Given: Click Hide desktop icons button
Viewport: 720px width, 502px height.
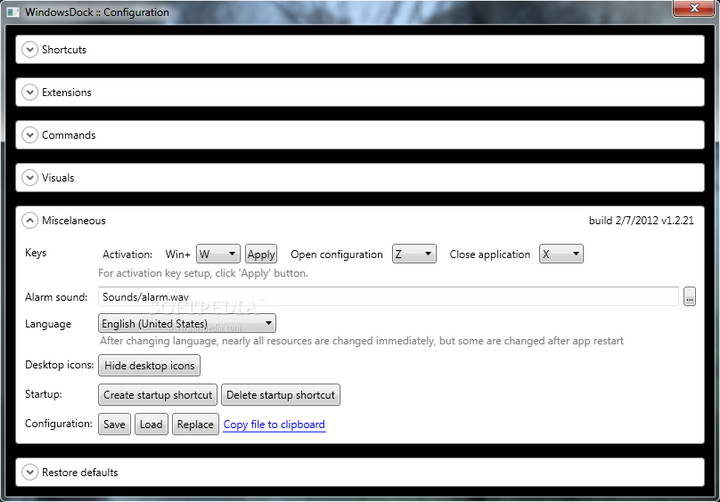Looking at the screenshot, I should (149, 366).
